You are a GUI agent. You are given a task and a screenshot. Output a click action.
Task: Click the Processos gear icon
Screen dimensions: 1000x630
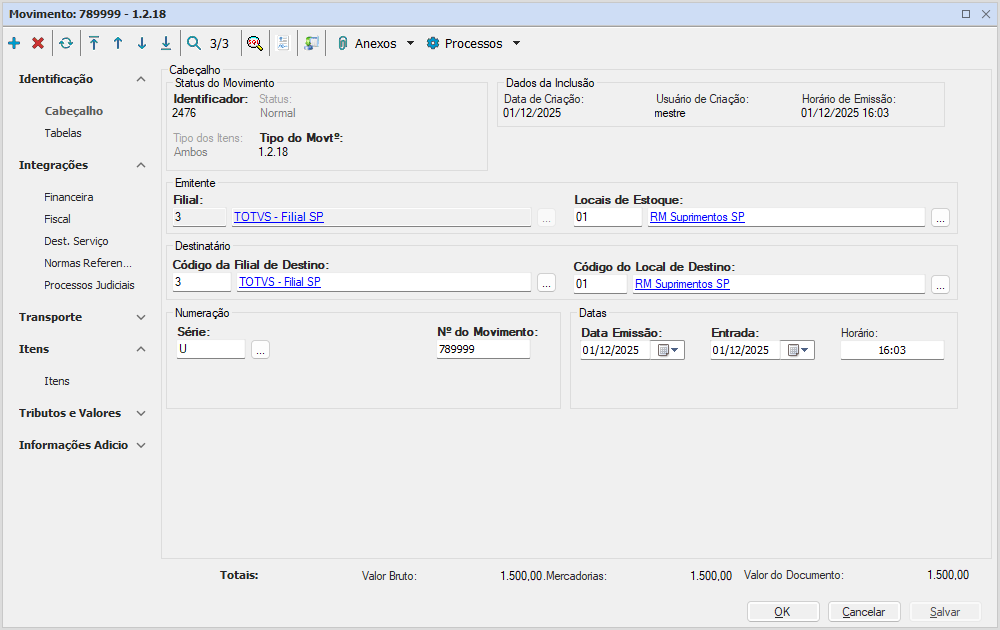[x=433, y=43]
